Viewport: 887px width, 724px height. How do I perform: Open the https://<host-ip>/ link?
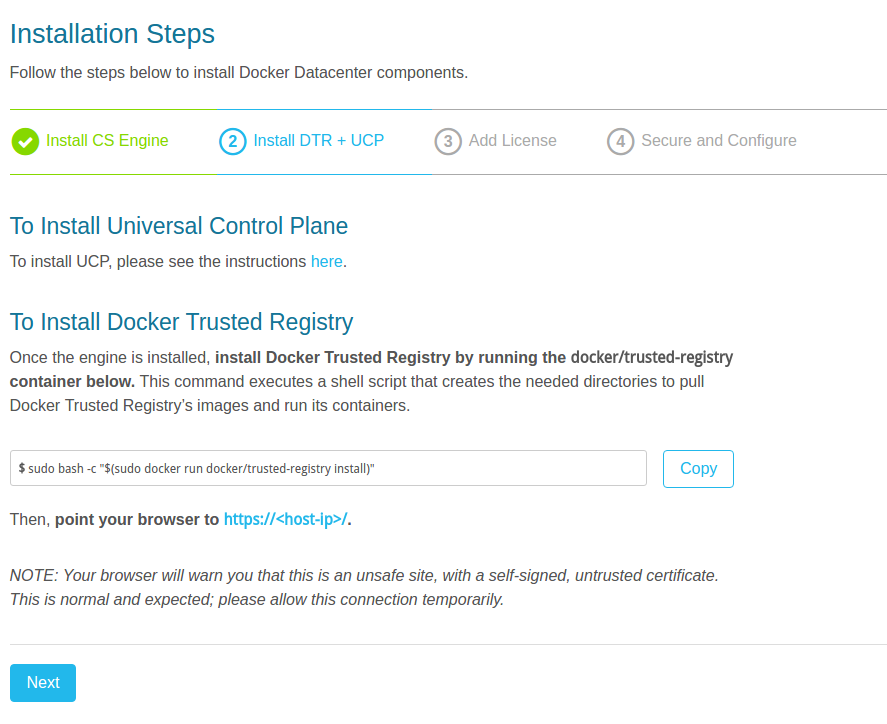click(x=286, y=520)
